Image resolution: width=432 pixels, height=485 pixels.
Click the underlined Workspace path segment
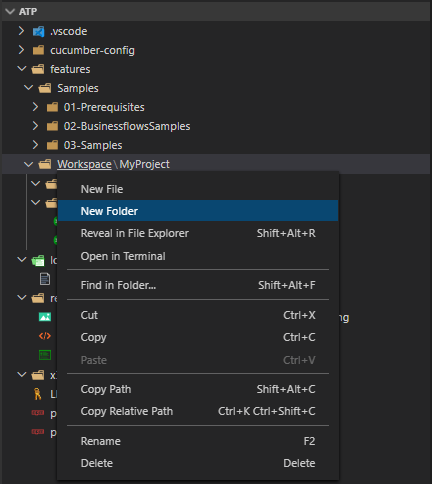point(84,164)
